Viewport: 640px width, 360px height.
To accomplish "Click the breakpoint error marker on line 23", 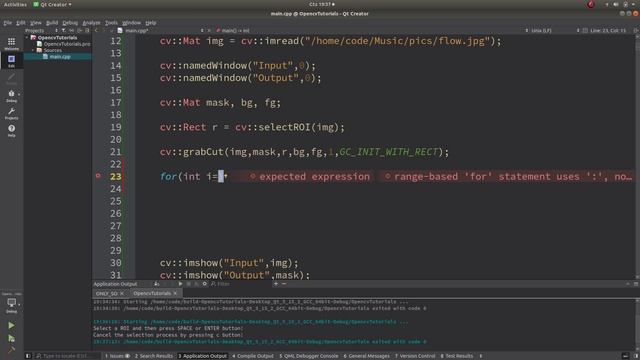I will point(98,176).
